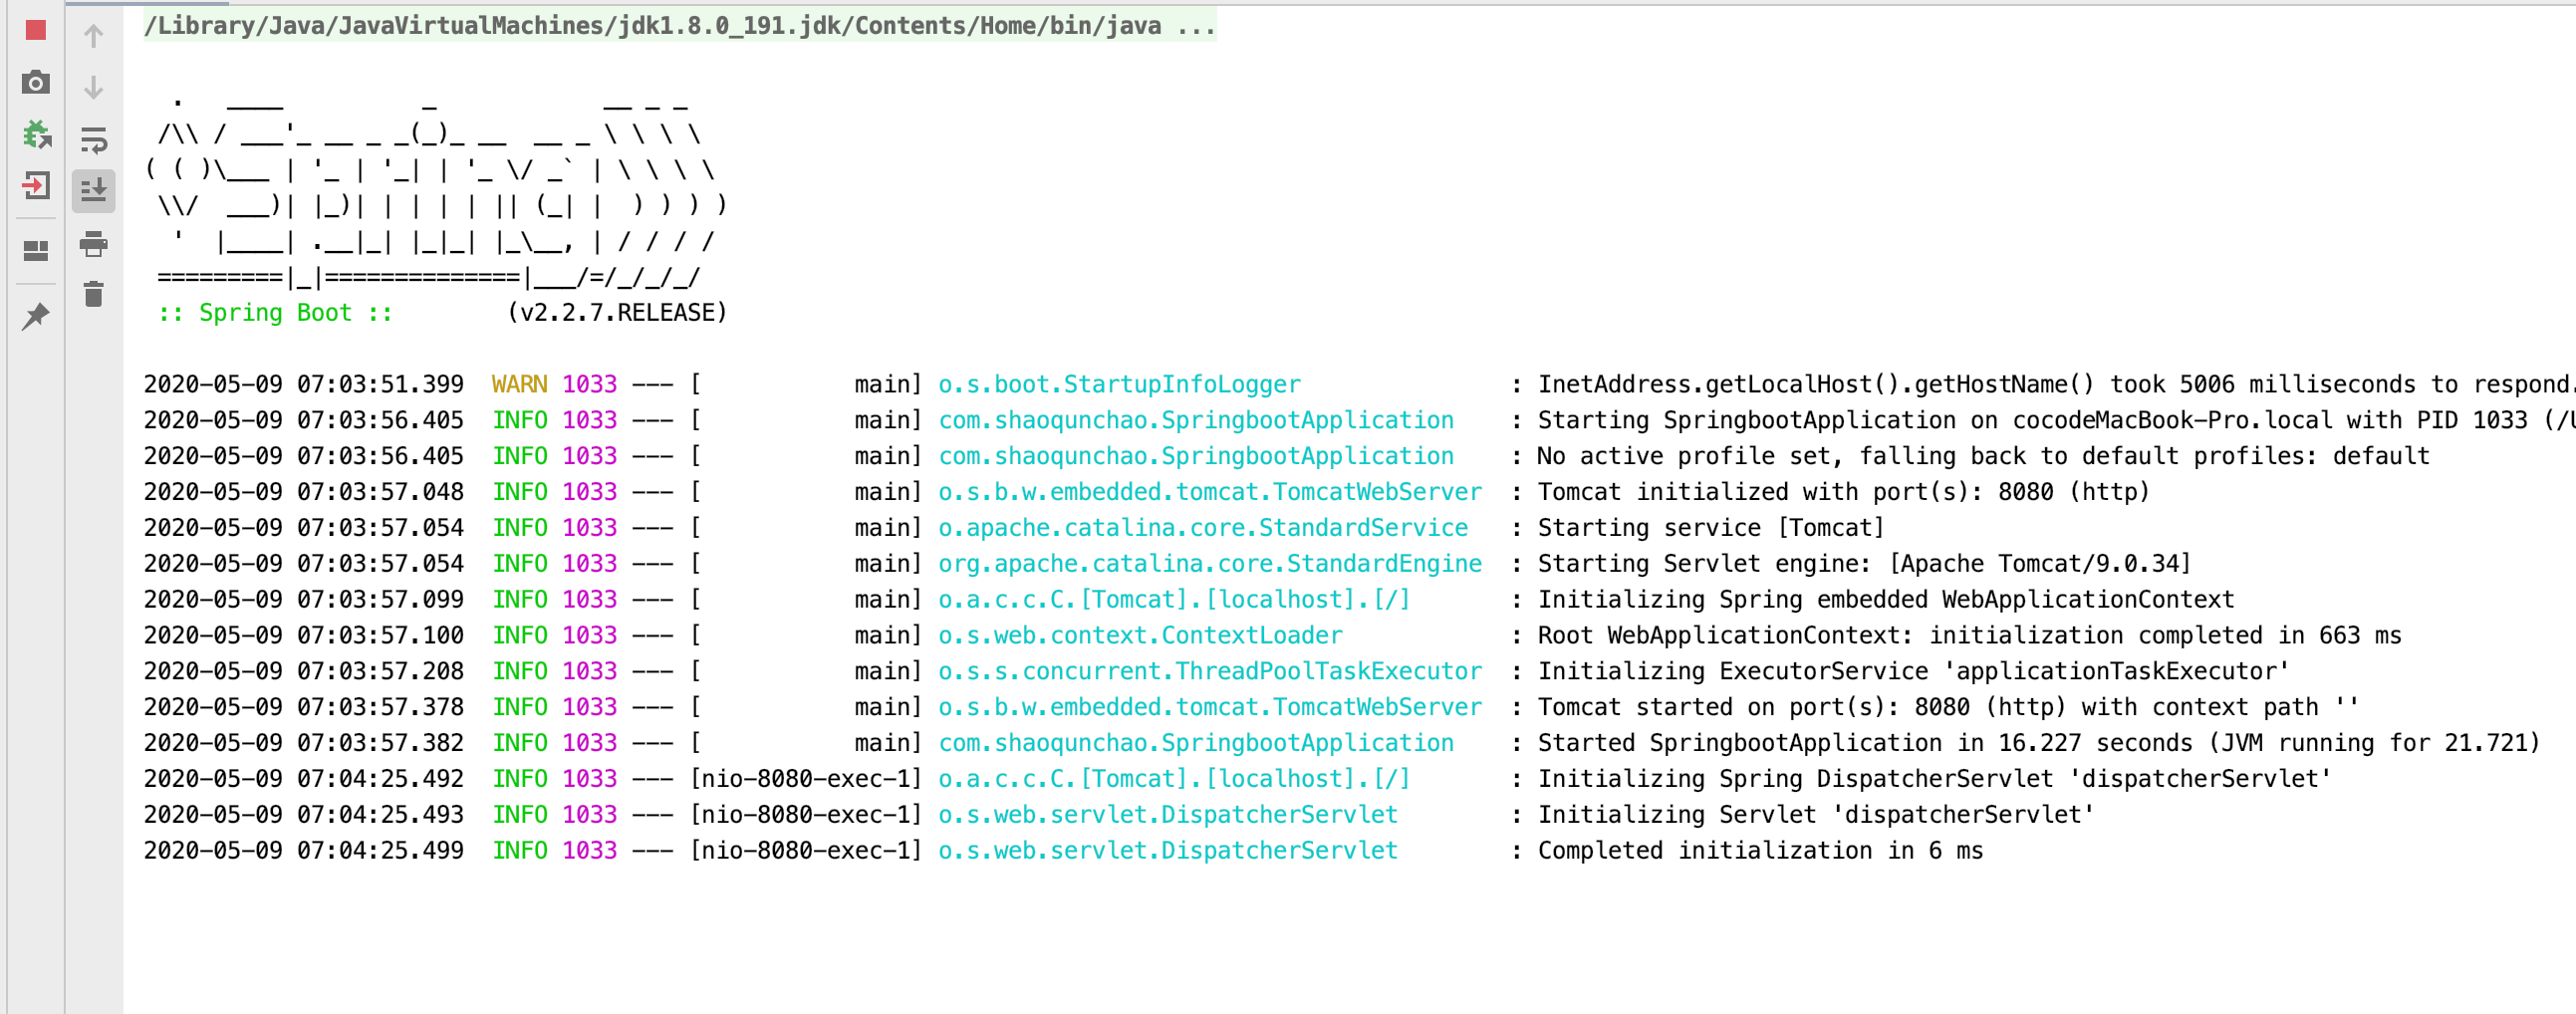Click 'Starting Servlet engine: [Apache Tomcat/9.0.34]'

click(1864, 564)
